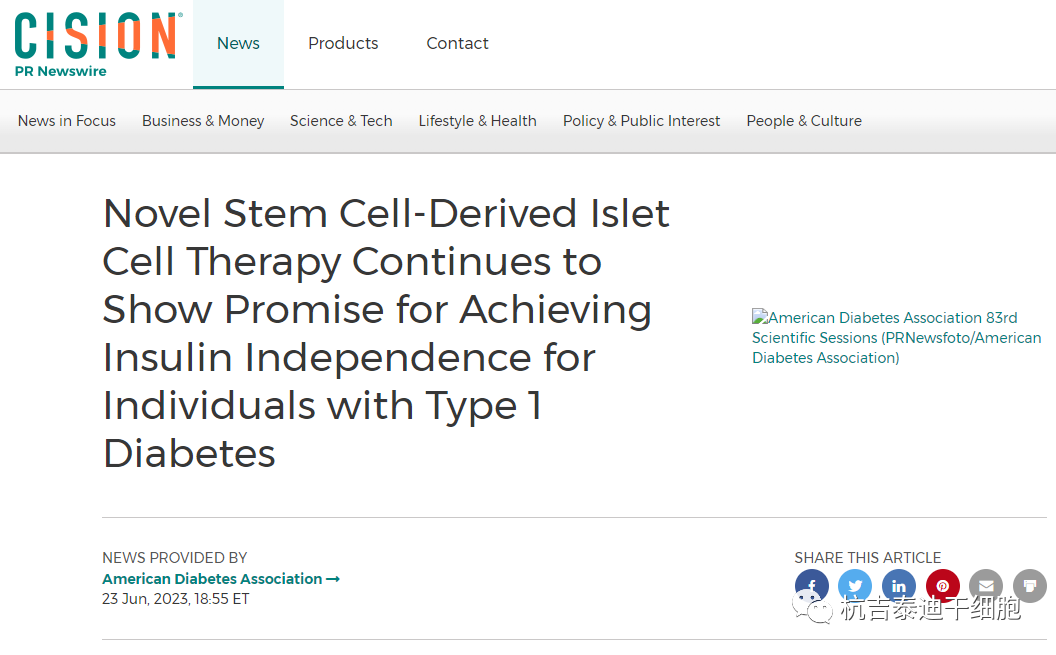Share the article on LinkedIn

tap(899, 586)
